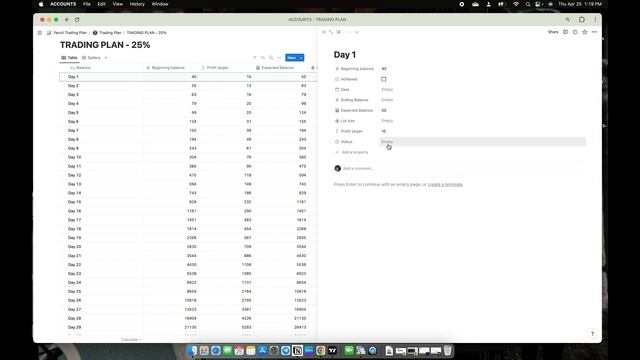Image resolution: width=640 pixels, height=360 pixels.
Task: Open side-peek as full page icon
Action: pos(331,32)
